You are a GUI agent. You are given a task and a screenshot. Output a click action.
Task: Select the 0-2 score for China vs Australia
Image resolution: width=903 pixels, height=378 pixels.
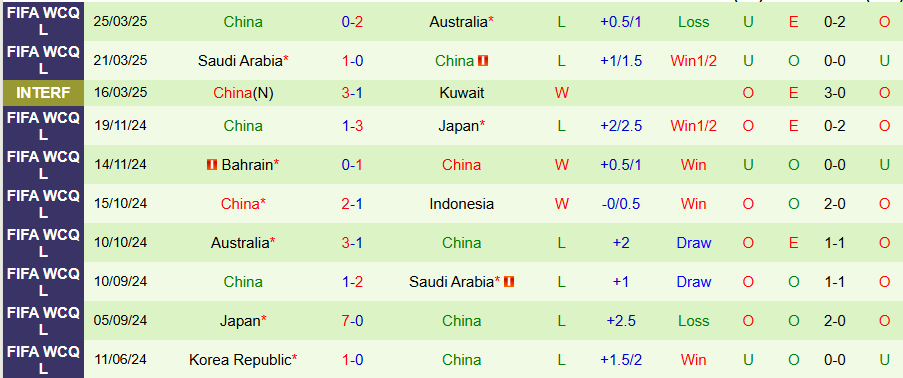(352, 22)
